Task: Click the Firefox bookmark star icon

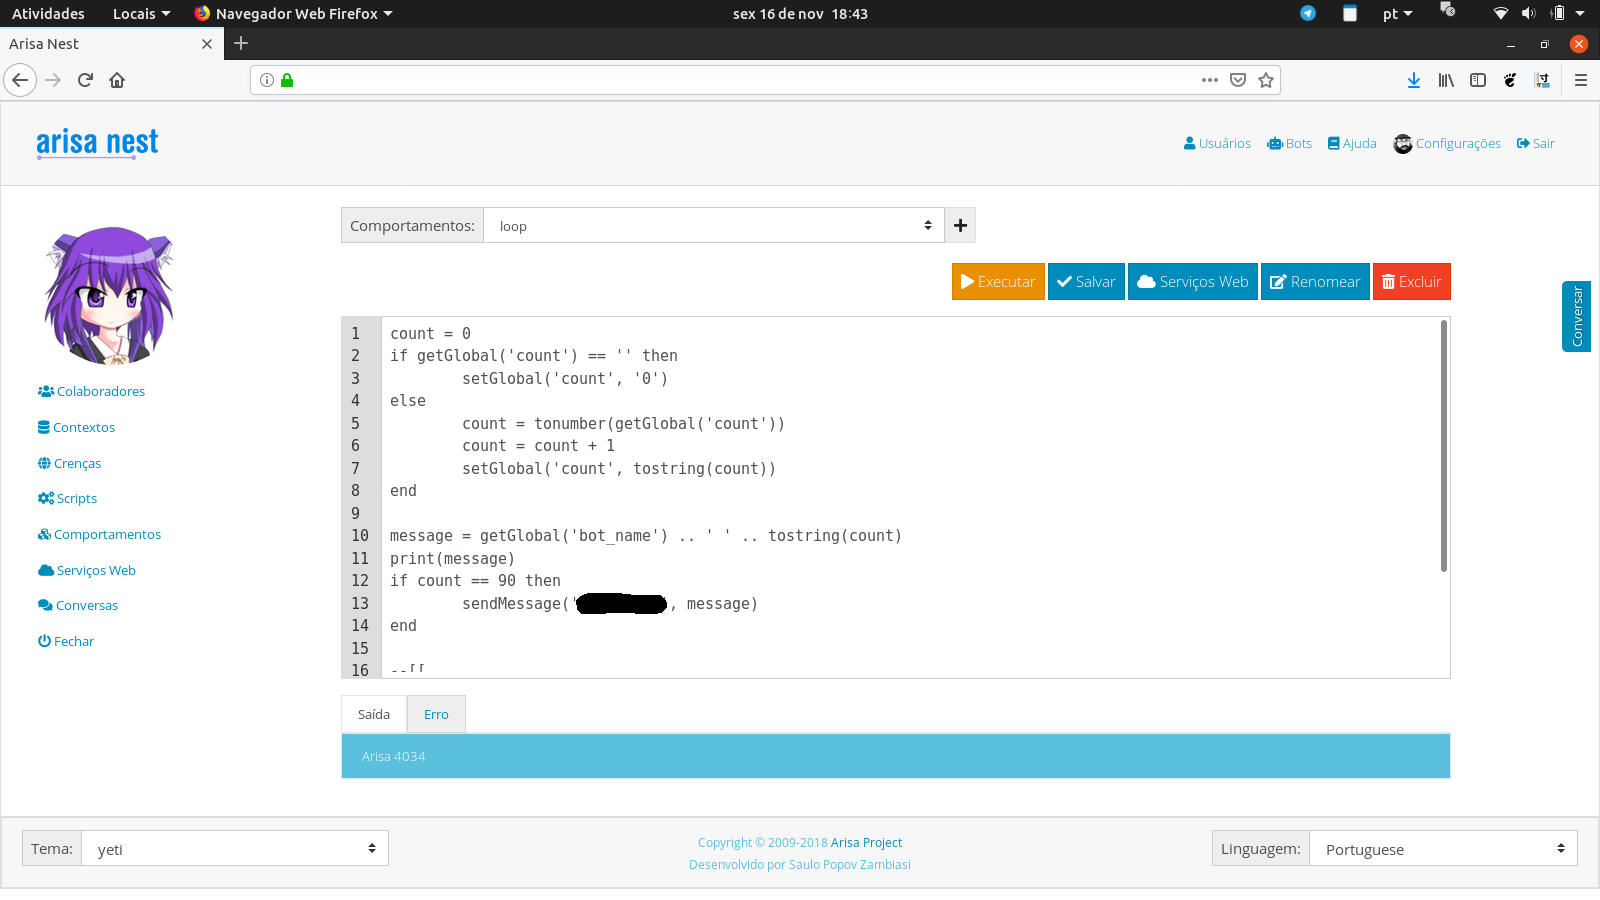Action: [1266, 80]
